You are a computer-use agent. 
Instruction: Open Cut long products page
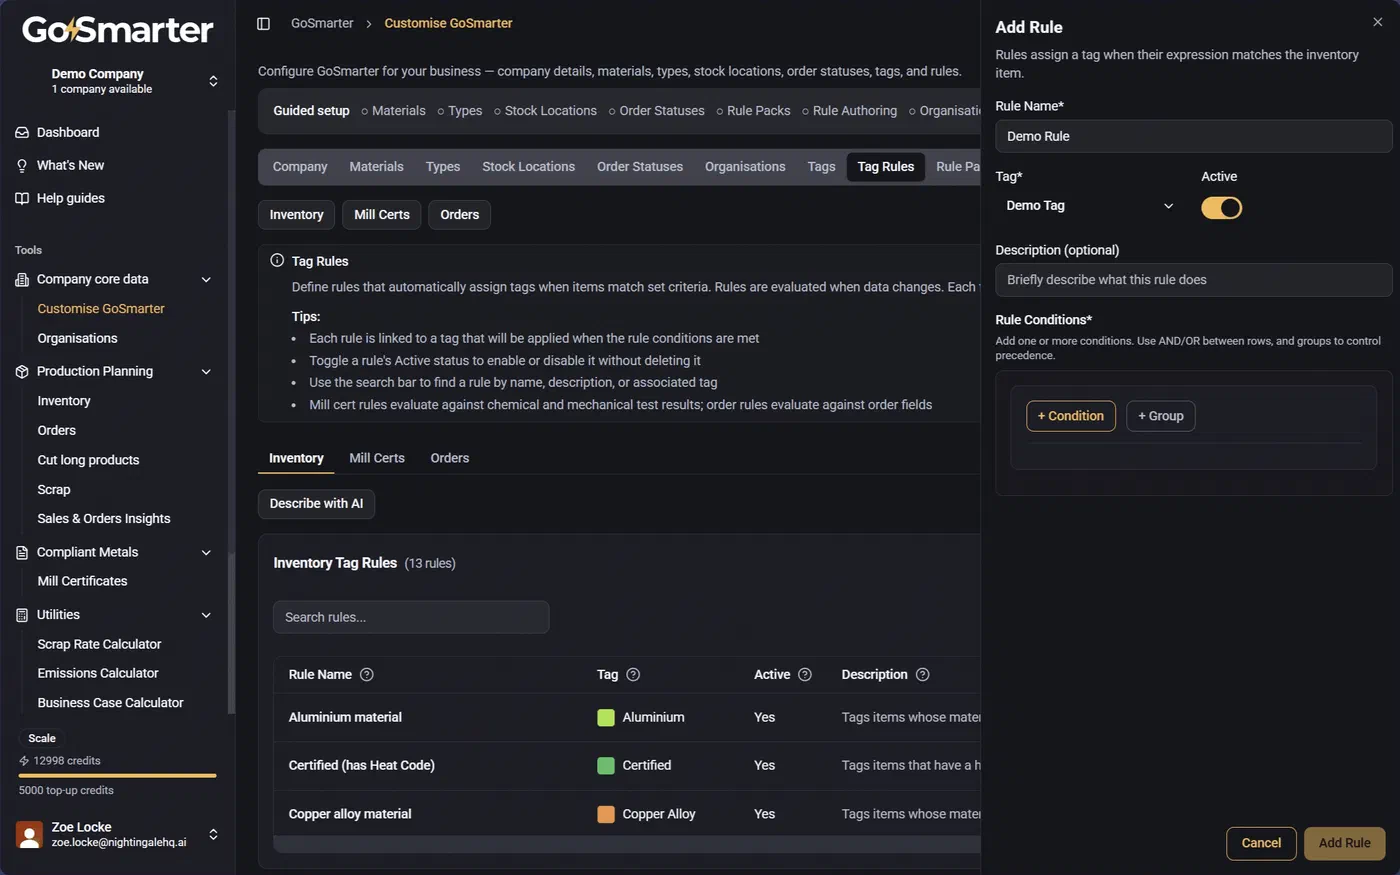point(88,460)
